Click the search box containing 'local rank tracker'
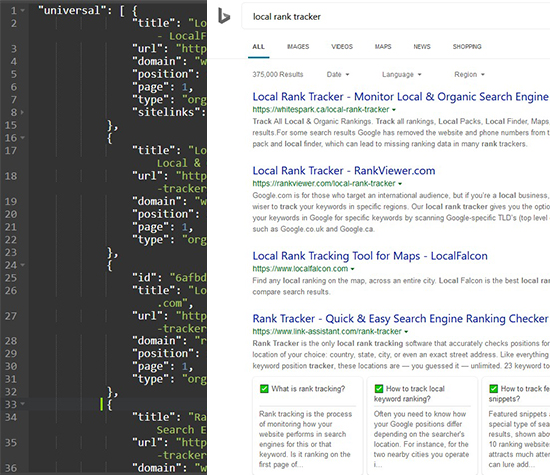Image resolution: width=550 pixels, height=475 pixels. [396, 16]
